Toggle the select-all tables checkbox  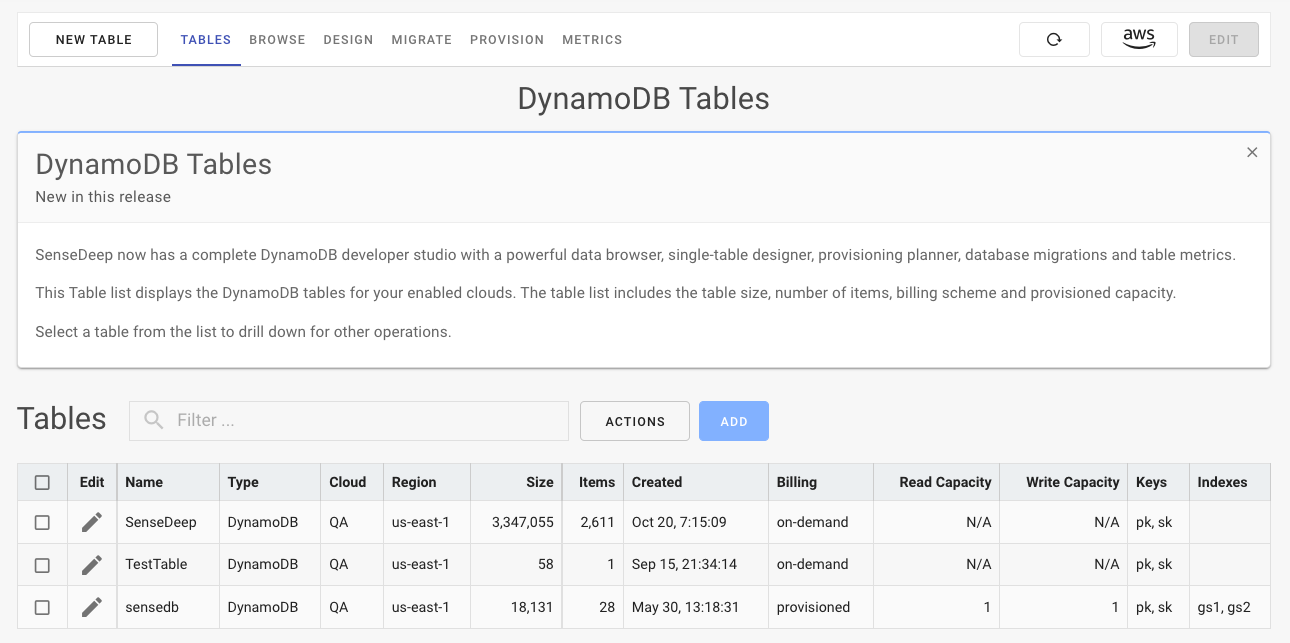pos(42,482)
